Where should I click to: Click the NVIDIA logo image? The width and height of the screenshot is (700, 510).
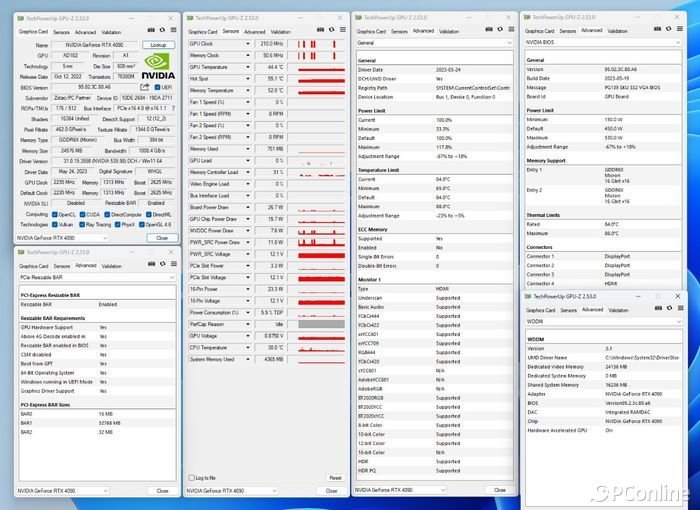158,67
